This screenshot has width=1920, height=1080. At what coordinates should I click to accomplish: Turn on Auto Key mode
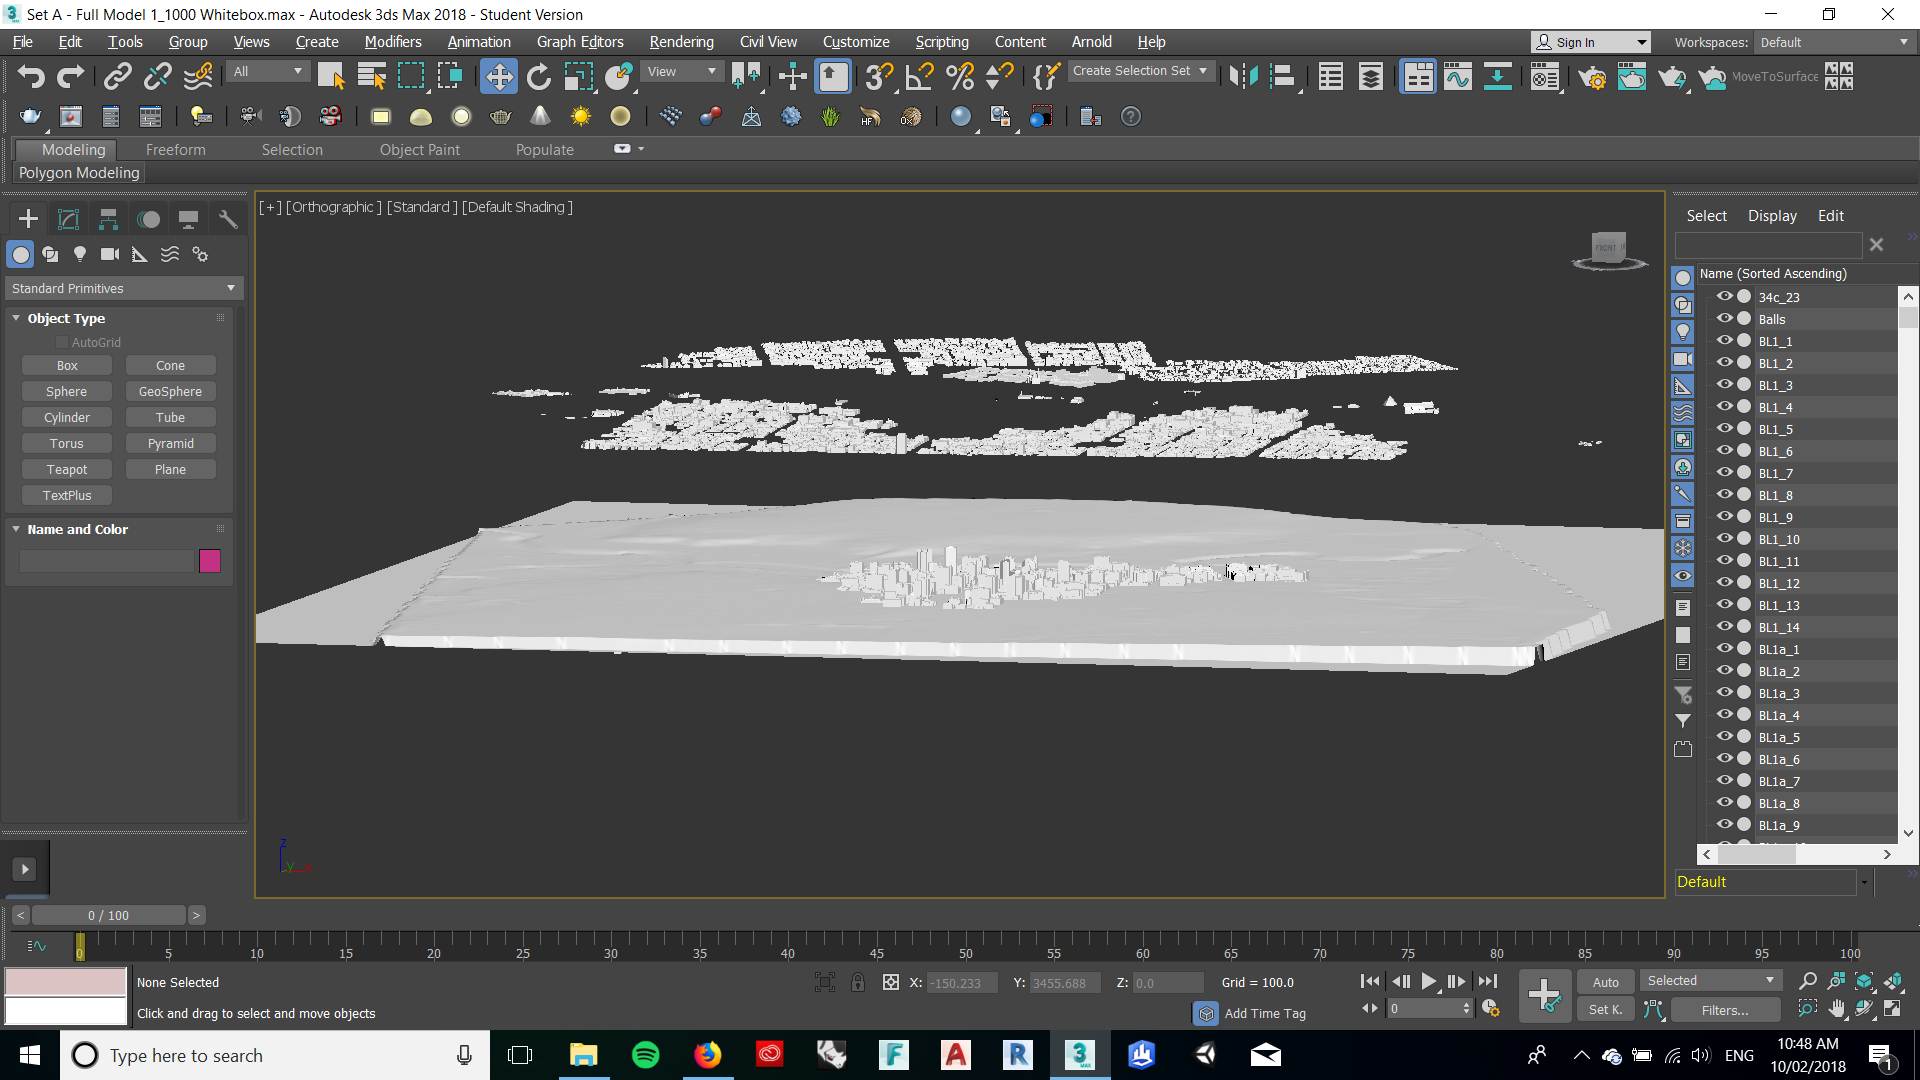pos(1605,981)
